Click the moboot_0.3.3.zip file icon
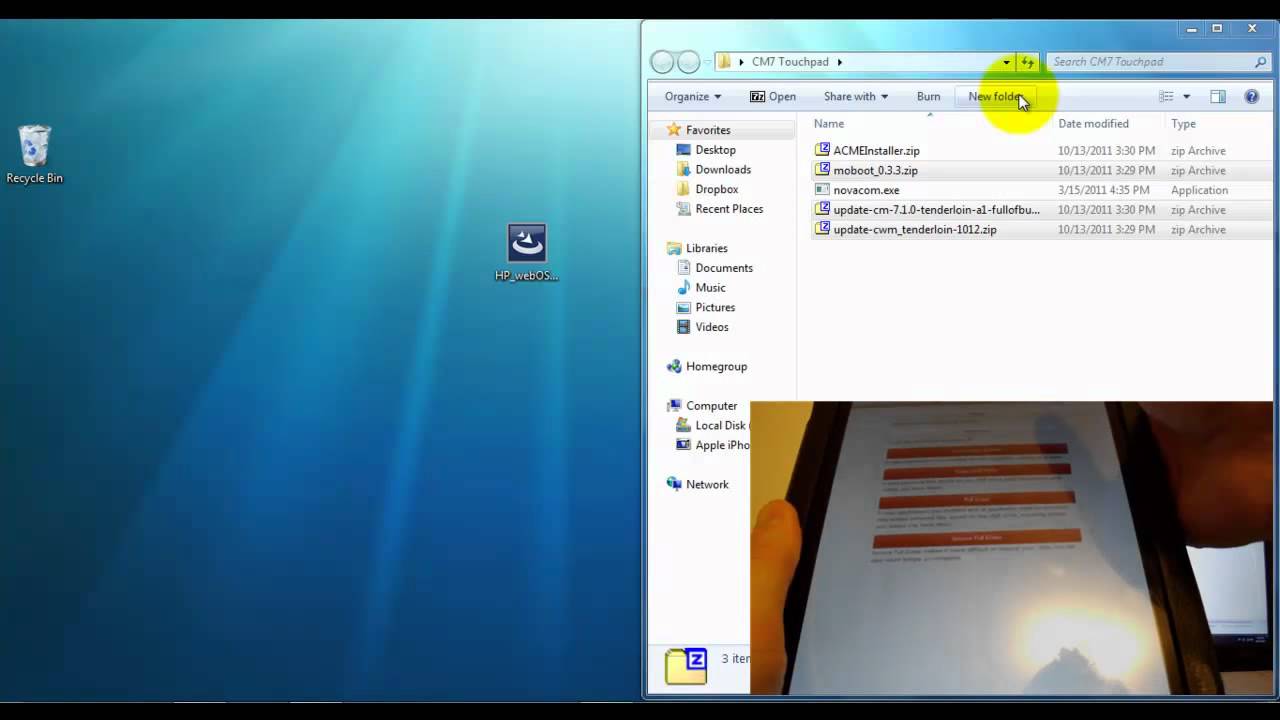Image resolution: width=1280 pixels, height=720 pixels. click(822, 170)
